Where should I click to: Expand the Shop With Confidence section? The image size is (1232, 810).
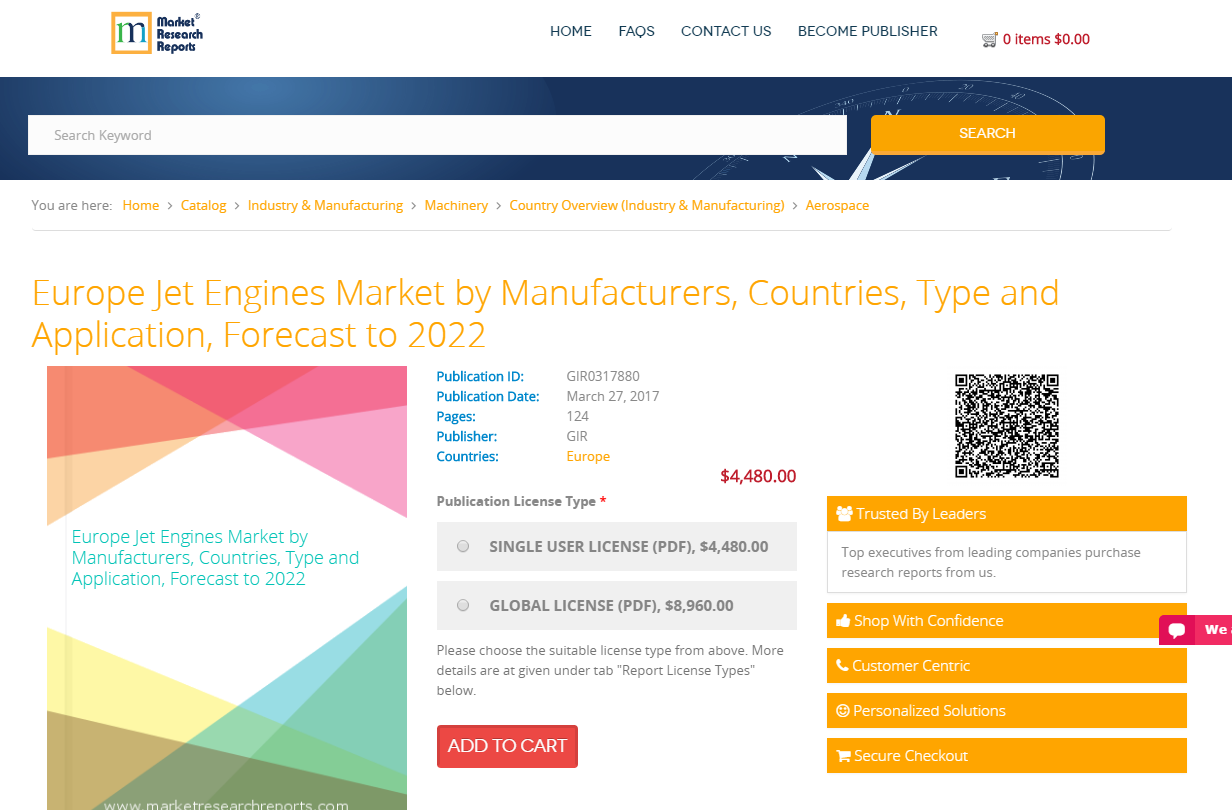pyautogui.click(x=1007, y=621)
